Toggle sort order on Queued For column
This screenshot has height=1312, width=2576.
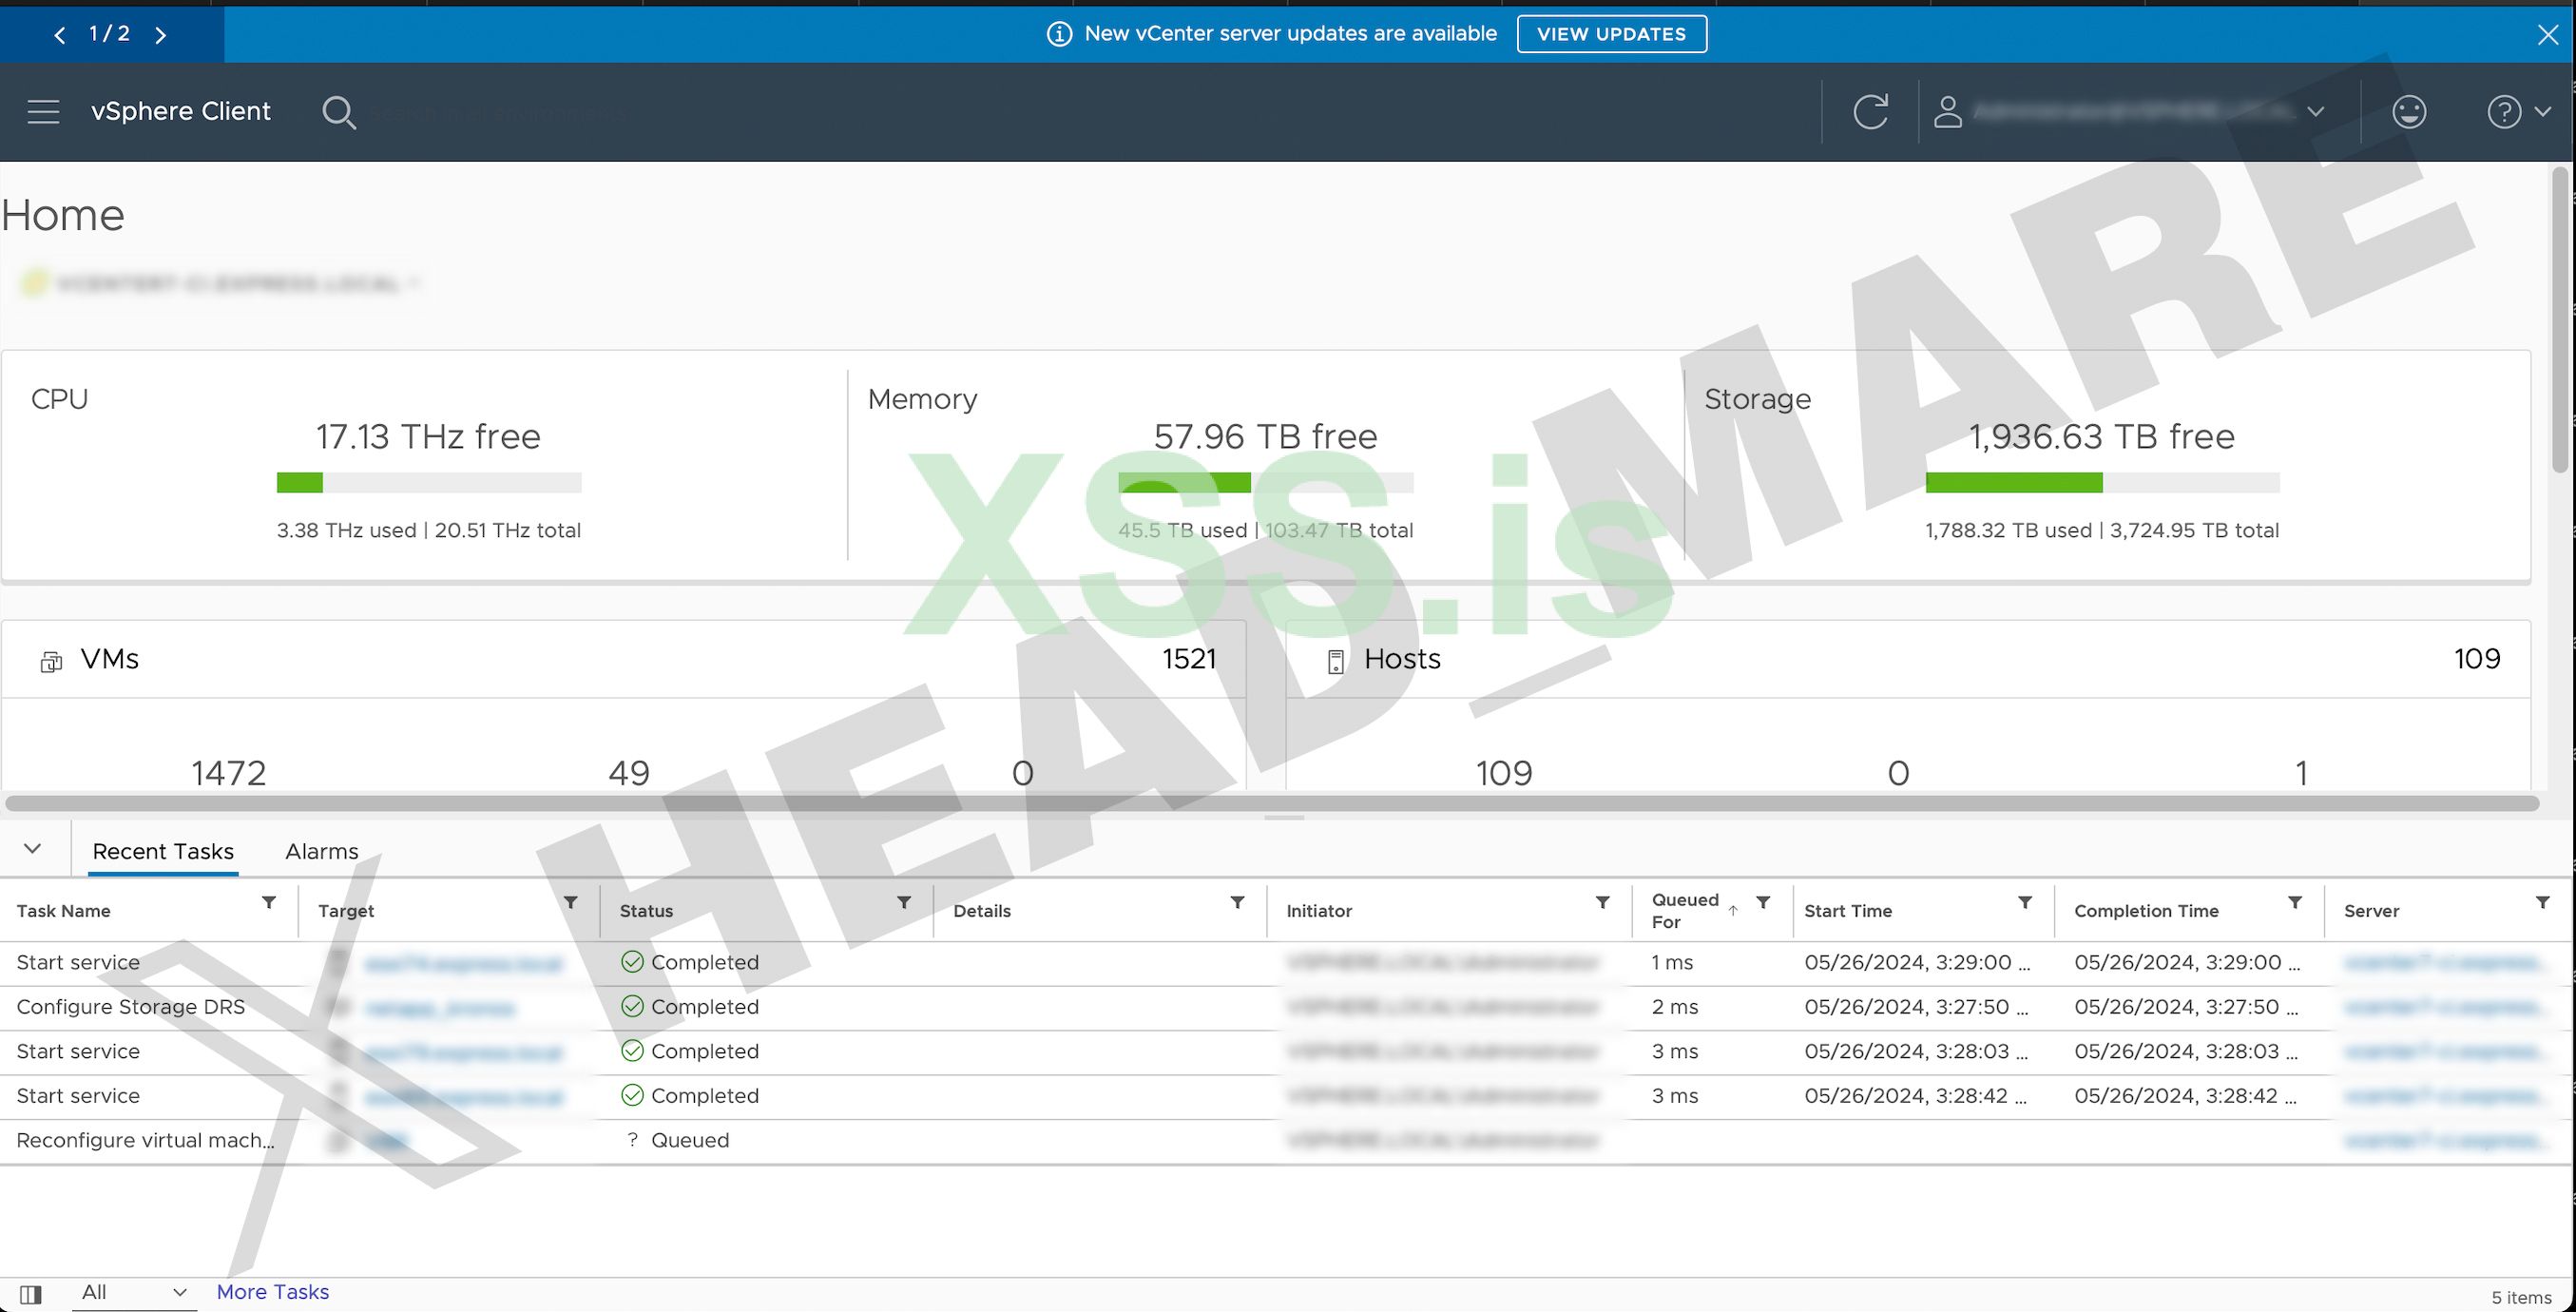pos(1735,910)
